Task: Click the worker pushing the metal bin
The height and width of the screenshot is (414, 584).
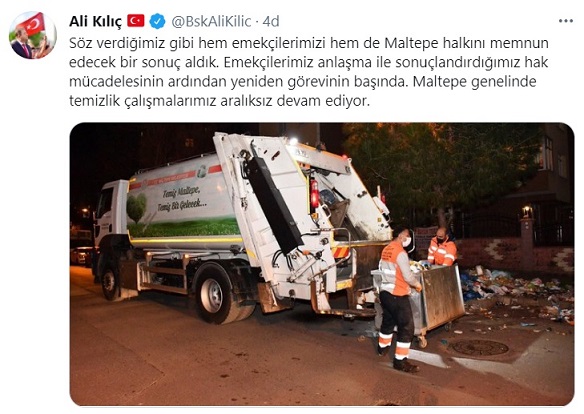Action: click(x=398, y=300)
